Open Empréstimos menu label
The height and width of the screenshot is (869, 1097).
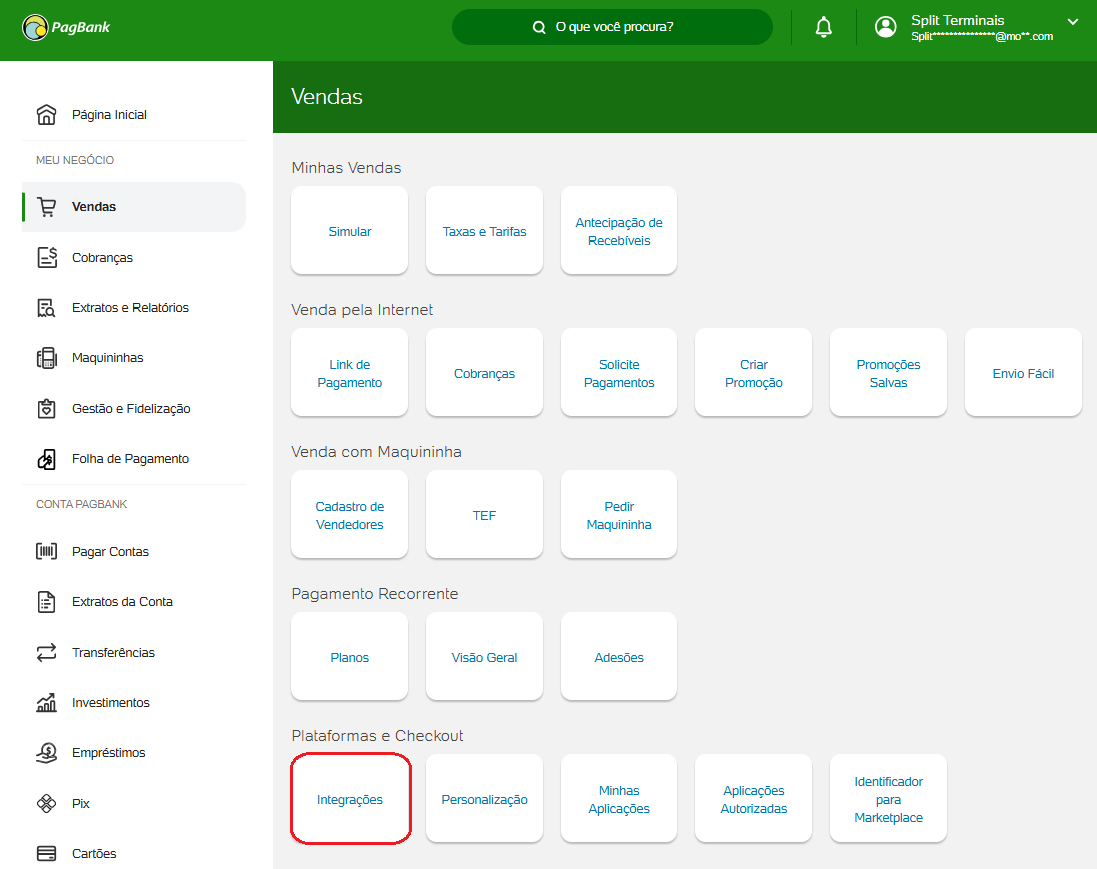tap(108, 753)
